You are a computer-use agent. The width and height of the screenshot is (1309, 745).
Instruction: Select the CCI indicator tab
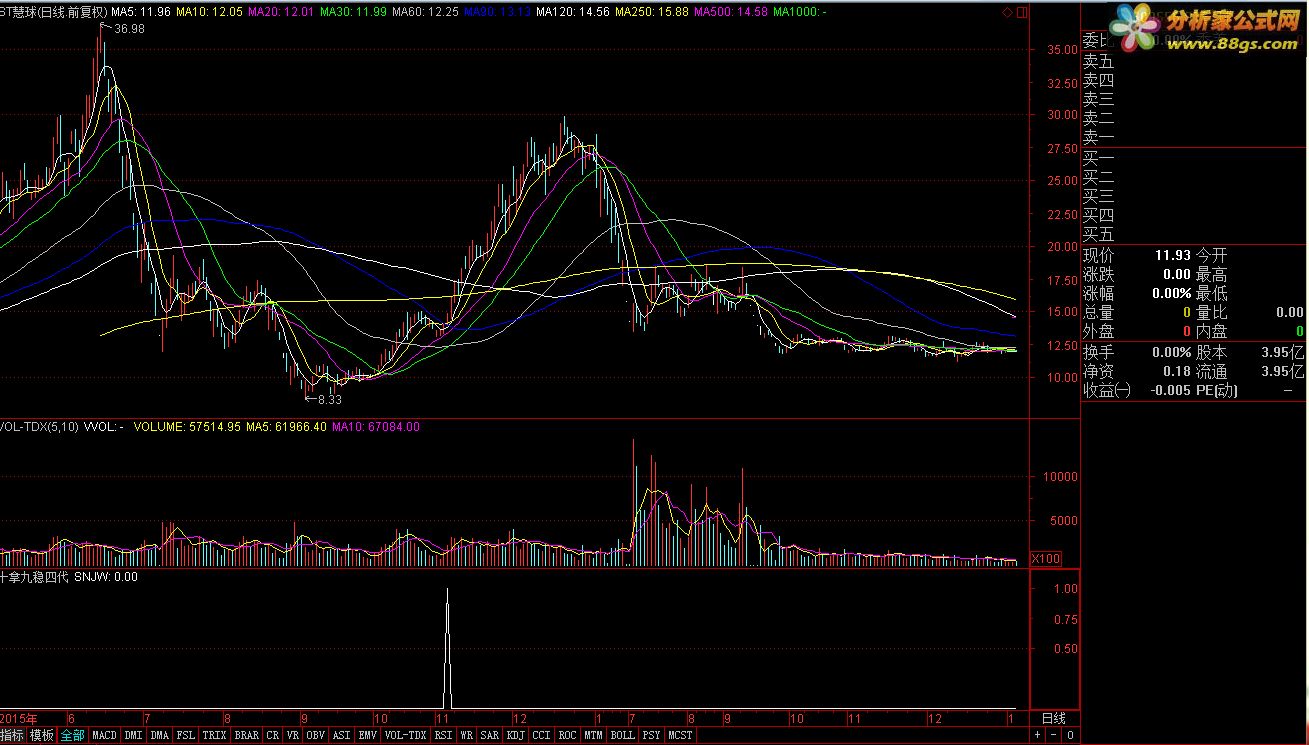[541, 735]
